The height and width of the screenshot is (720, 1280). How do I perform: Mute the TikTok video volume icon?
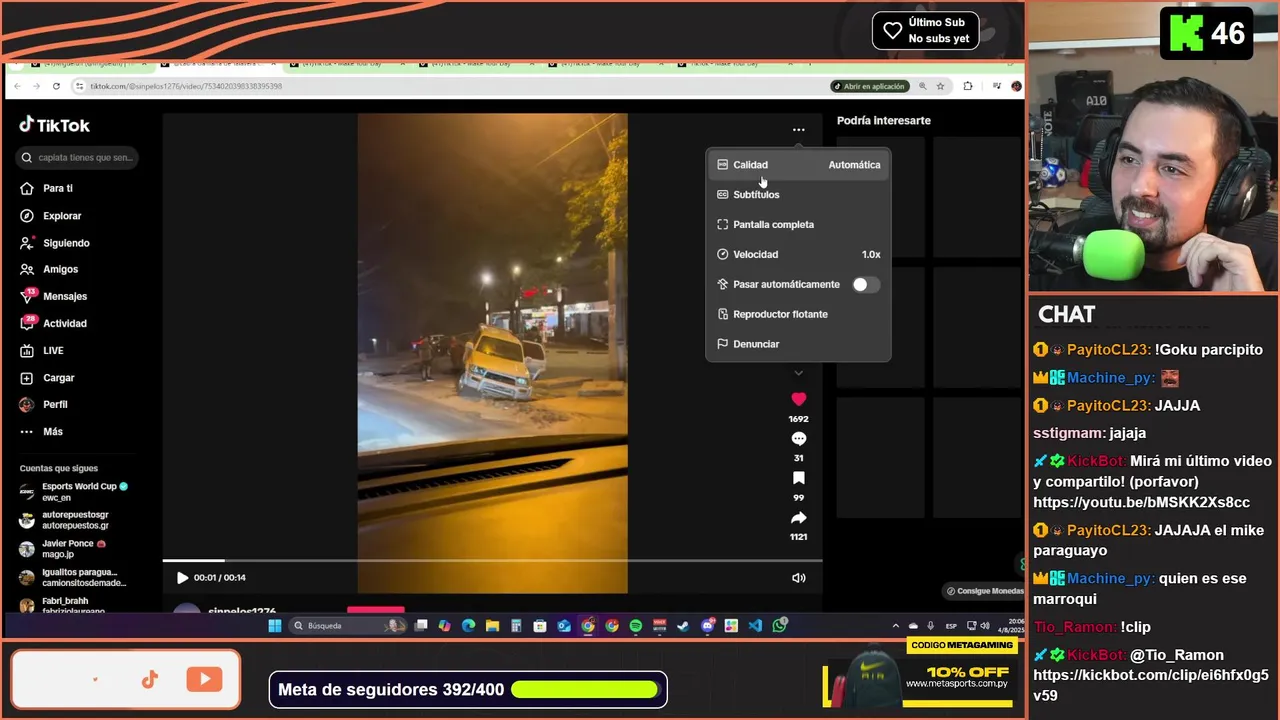coord(798,578)
